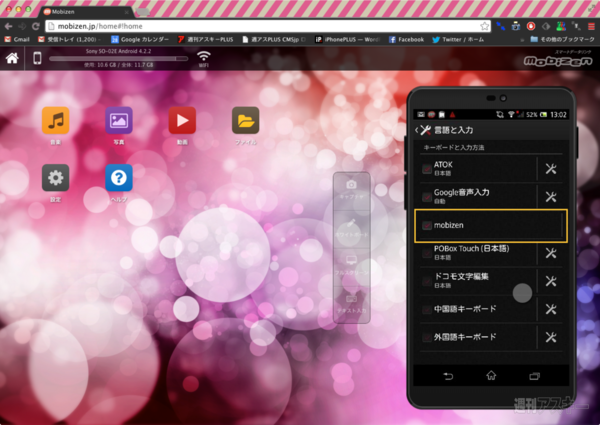Open the Google カレンダー bookmark

tap(140, 39)
